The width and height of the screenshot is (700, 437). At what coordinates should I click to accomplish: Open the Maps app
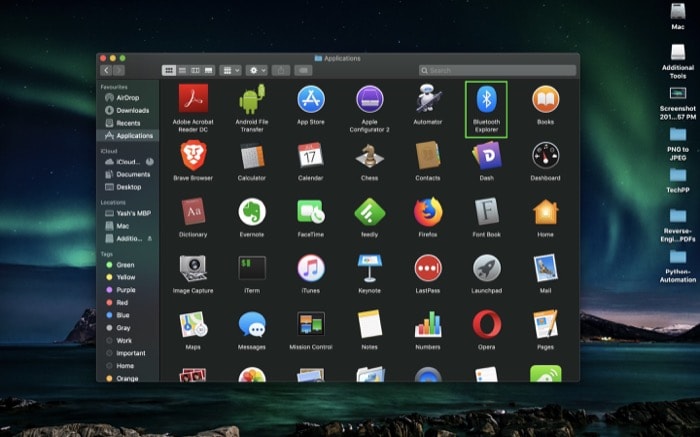point(193,325)
